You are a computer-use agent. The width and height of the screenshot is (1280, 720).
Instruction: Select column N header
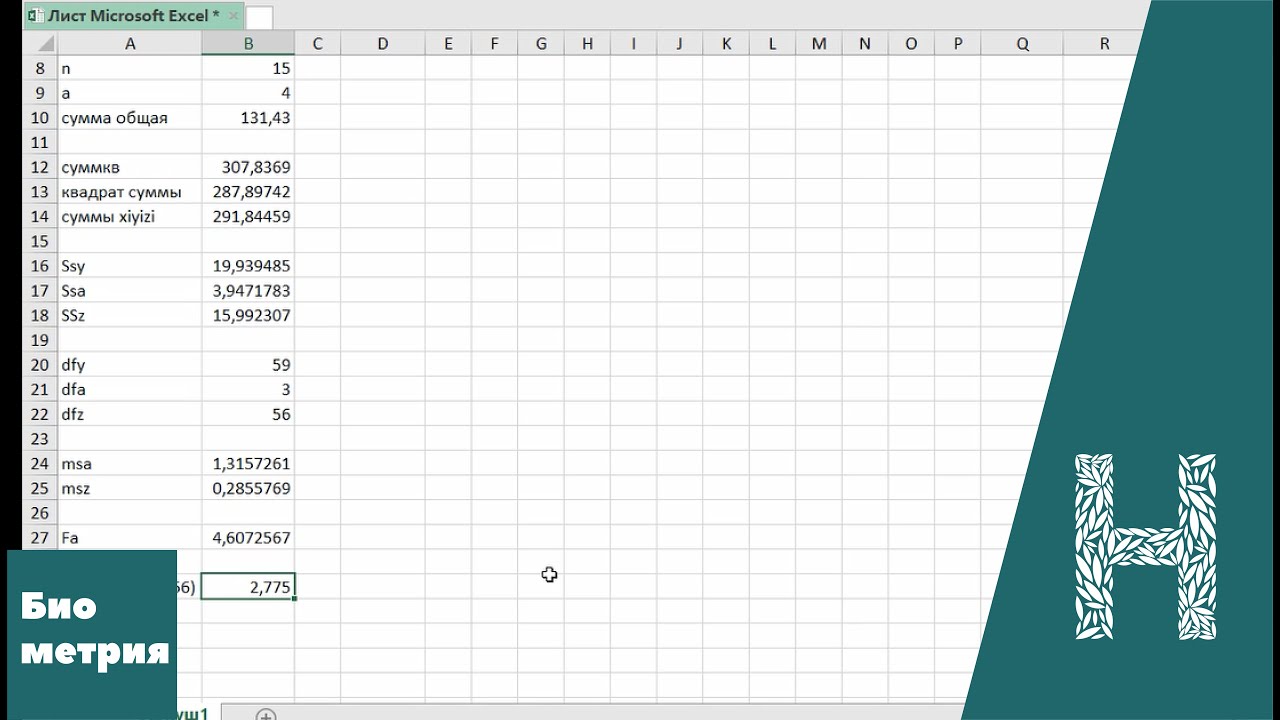click(865, 44)
